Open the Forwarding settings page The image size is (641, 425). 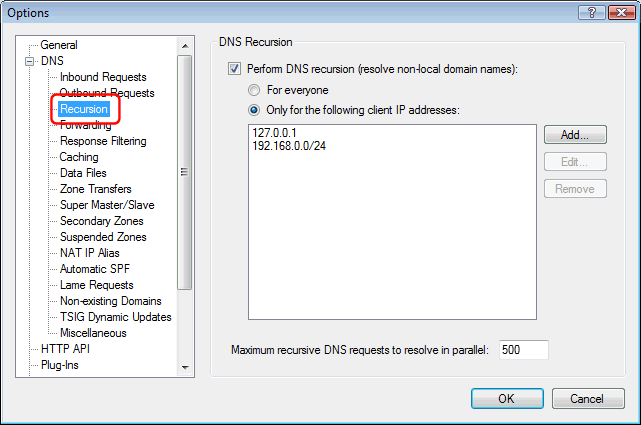pyautogui.click(x=85, y=125)
